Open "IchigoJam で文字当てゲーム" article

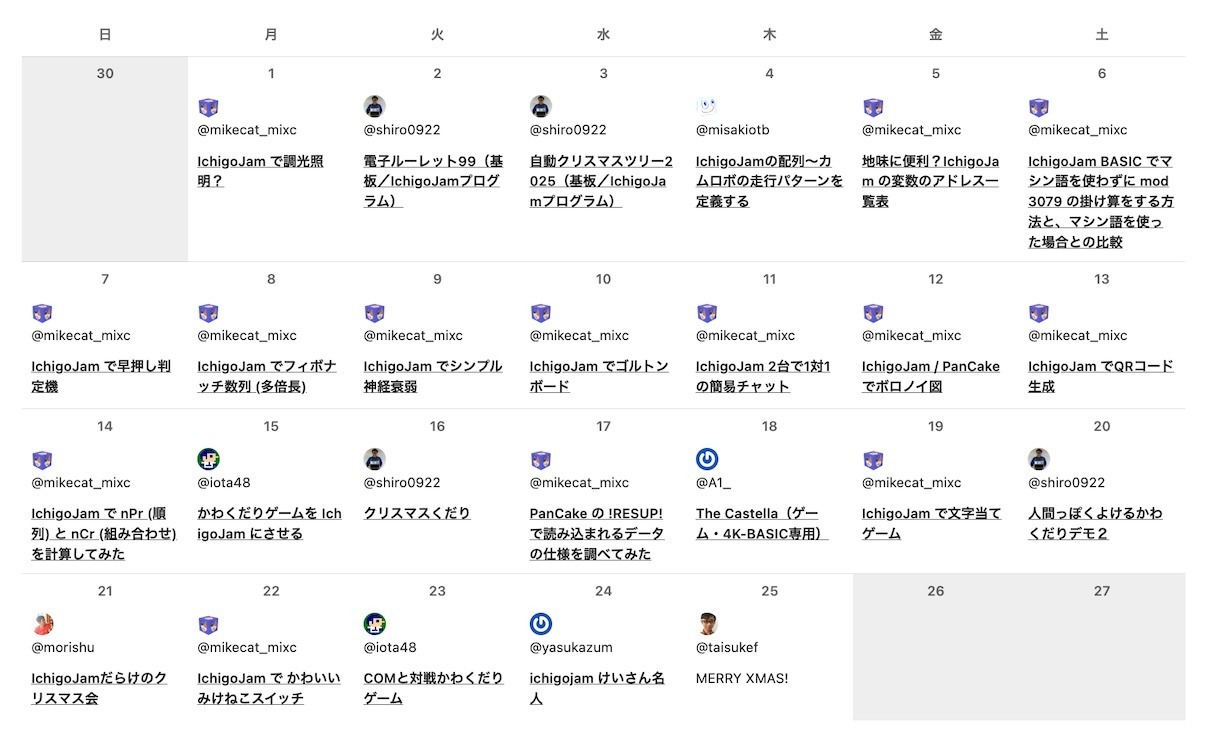(930, 523)
